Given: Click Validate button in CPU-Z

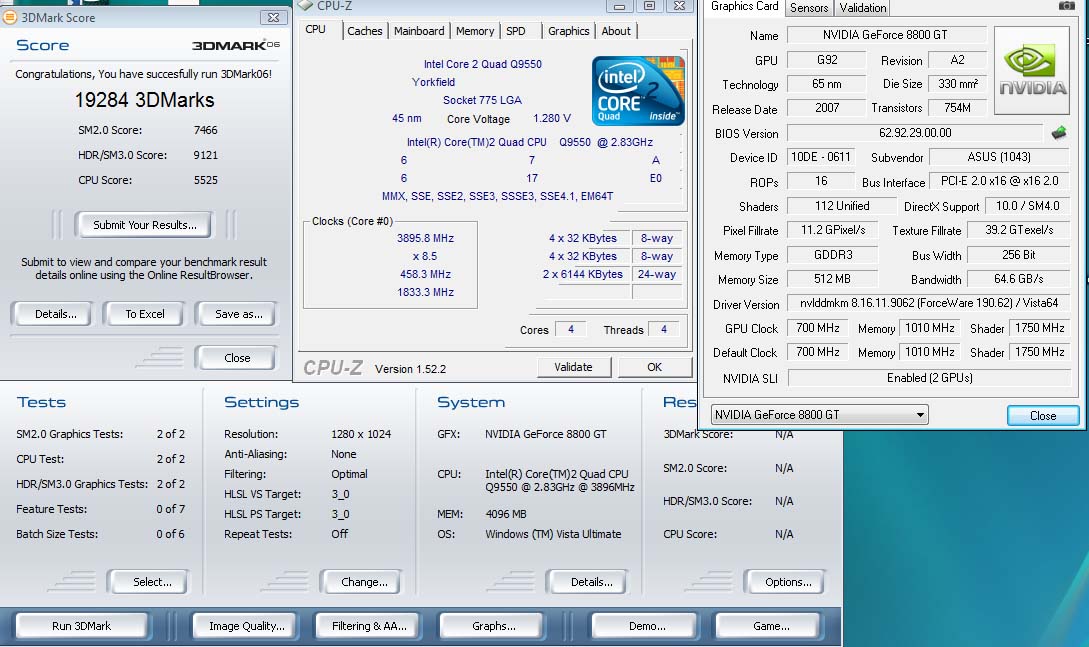Looking at the screenshot, I should 574,367.
